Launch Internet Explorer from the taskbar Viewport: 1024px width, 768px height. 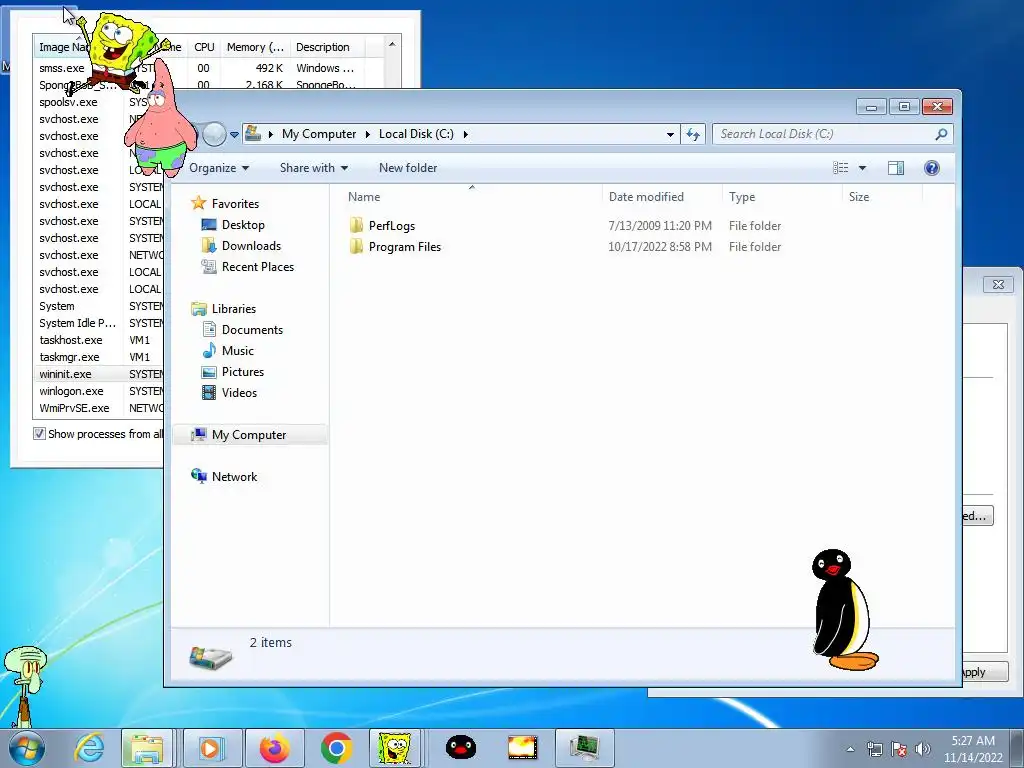[89, 748]
